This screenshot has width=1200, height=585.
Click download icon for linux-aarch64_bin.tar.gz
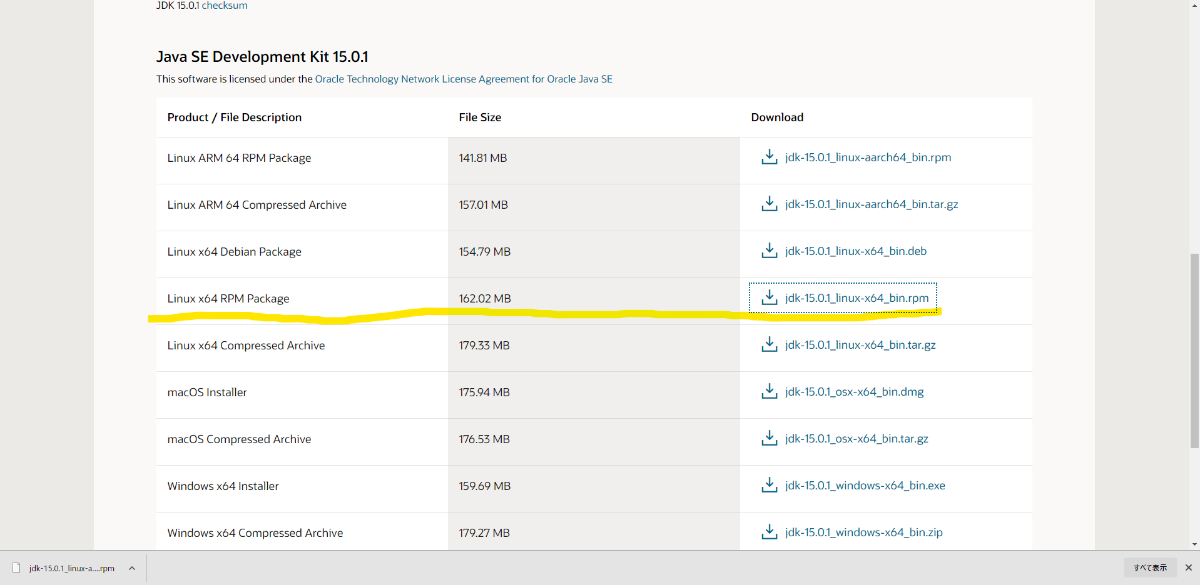pyautogui.click(x=769, y=204)
